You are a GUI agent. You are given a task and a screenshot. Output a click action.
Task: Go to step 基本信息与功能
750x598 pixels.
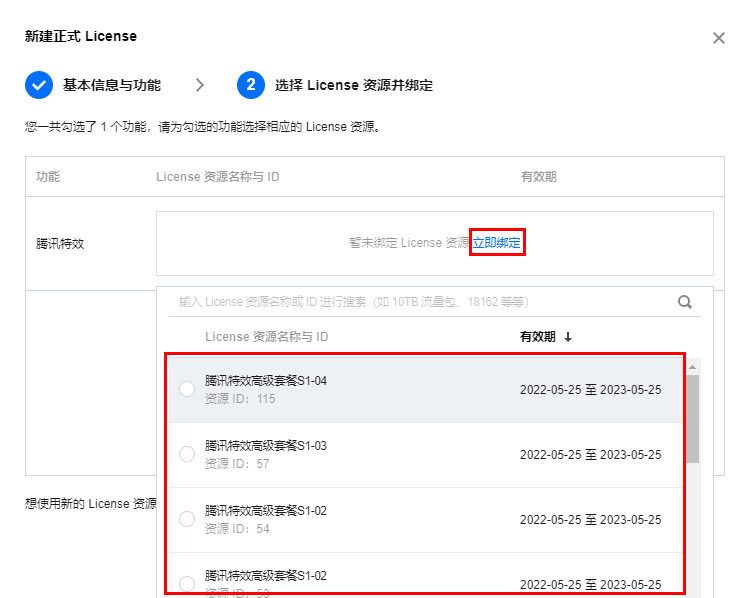click(x=111, y=85)
